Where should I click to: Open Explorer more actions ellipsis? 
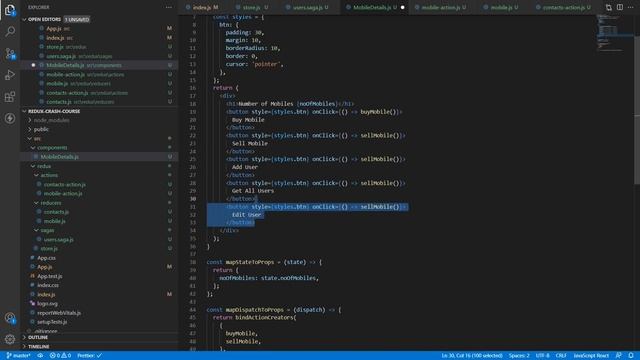pos(169,7)
